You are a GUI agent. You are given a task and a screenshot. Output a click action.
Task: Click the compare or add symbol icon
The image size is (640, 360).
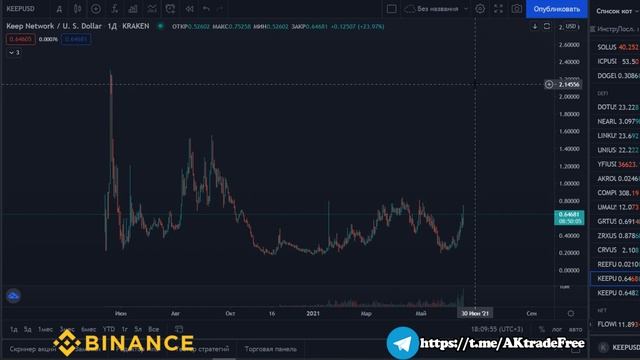click(x=96, y=9)
